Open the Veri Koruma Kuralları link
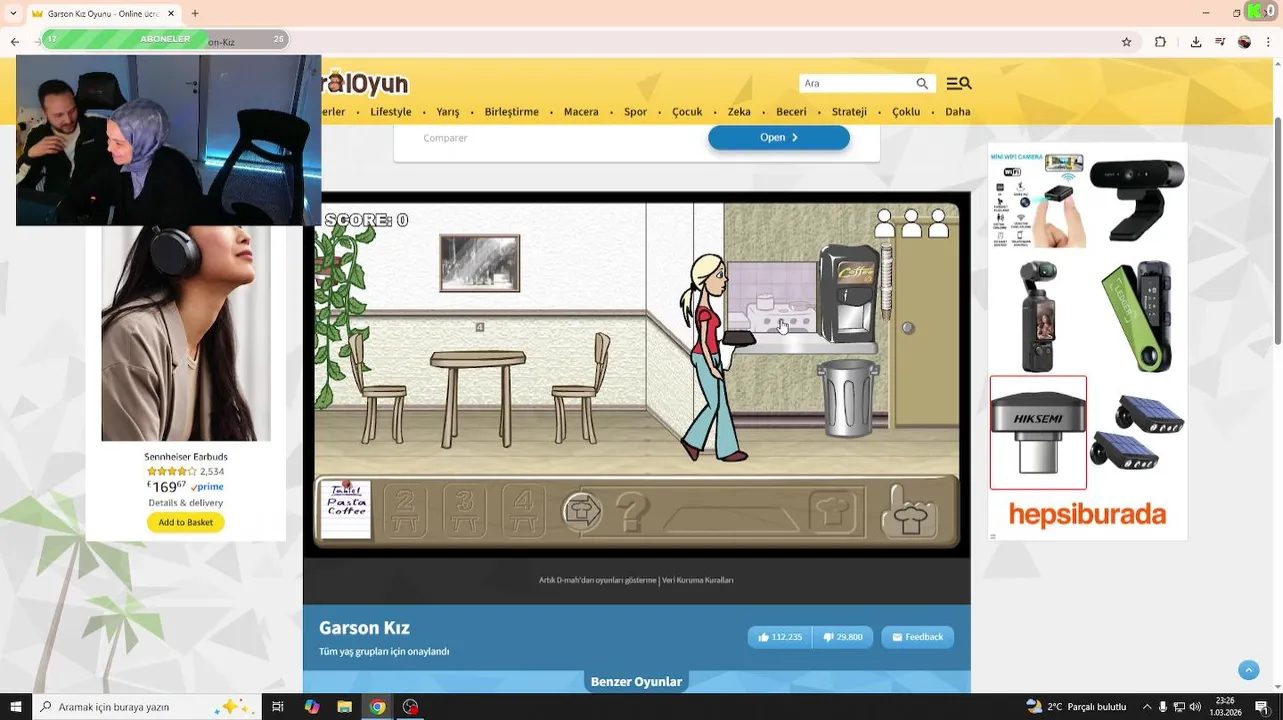 click(x=697, y=580)
